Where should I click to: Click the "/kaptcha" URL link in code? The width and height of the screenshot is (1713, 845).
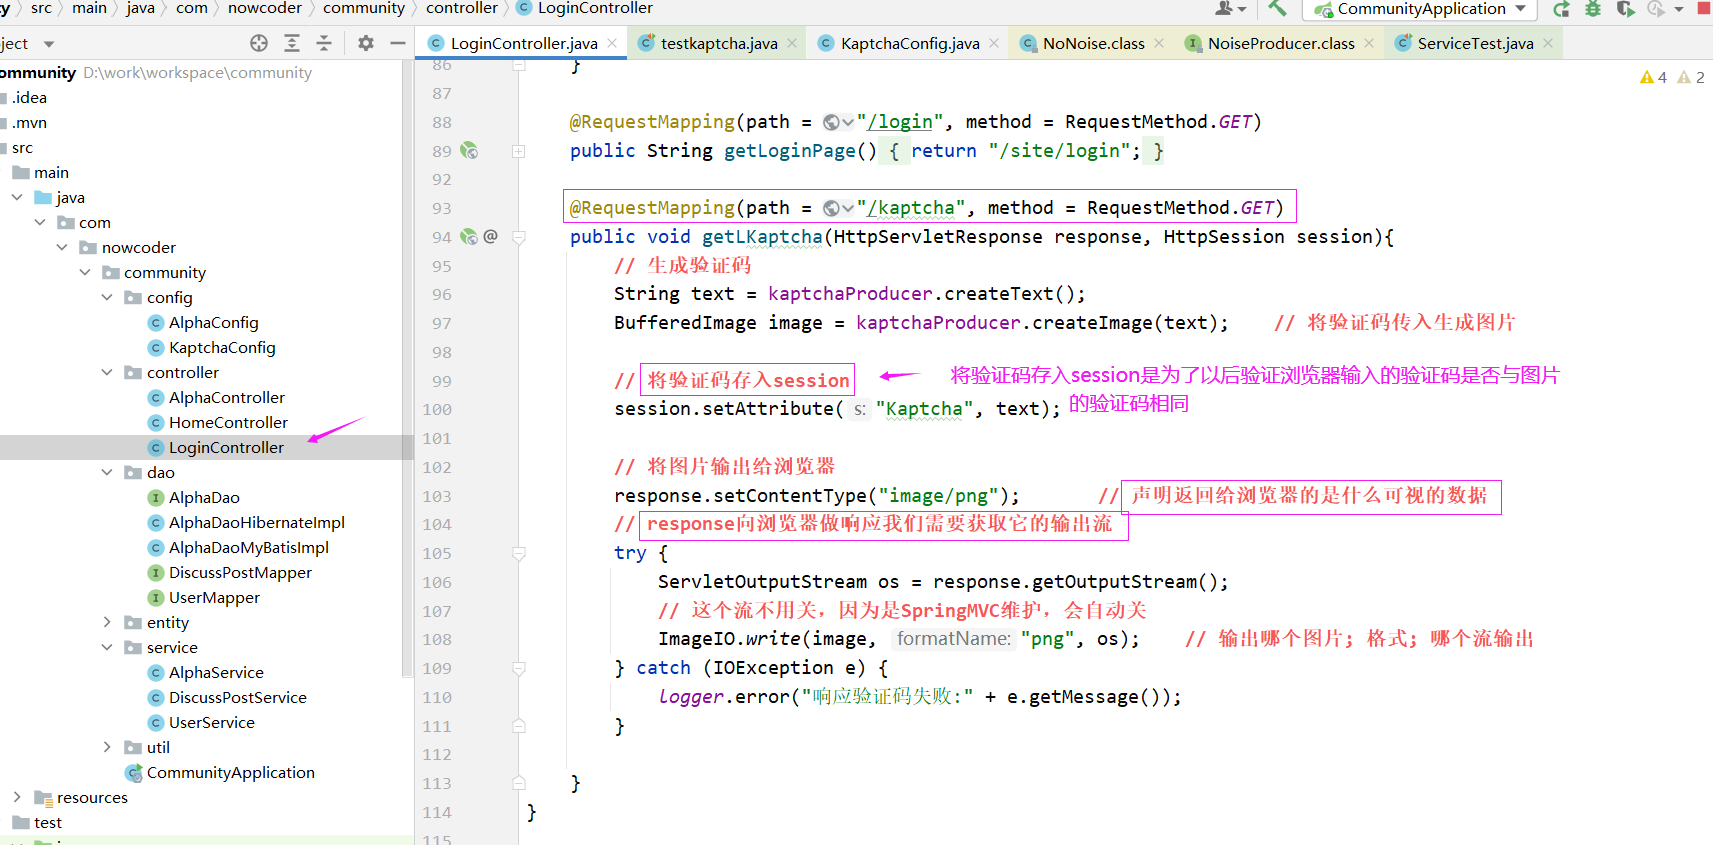pyautogui.click(x=911, y=208)
